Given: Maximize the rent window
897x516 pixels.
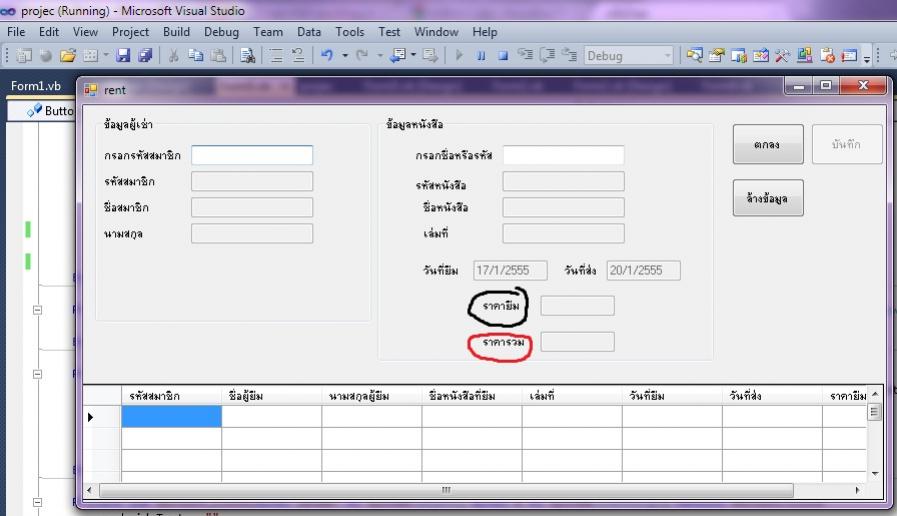Looking at the screenshot, I should 826,85.
